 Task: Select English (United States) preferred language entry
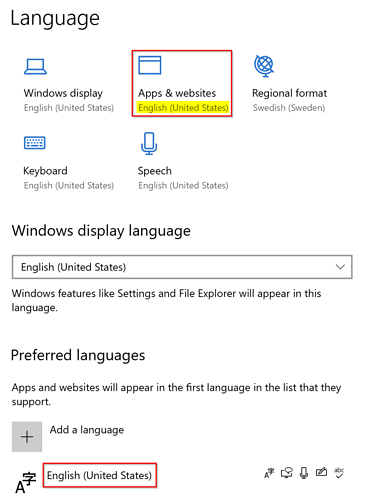pyautogui.click(x=99, y=475)
